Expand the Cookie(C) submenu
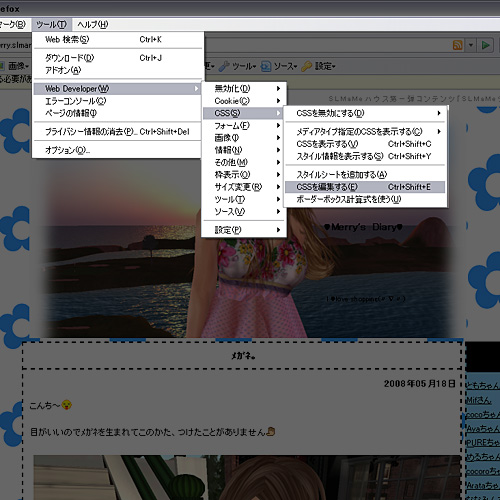 click(x=244, y=101)
